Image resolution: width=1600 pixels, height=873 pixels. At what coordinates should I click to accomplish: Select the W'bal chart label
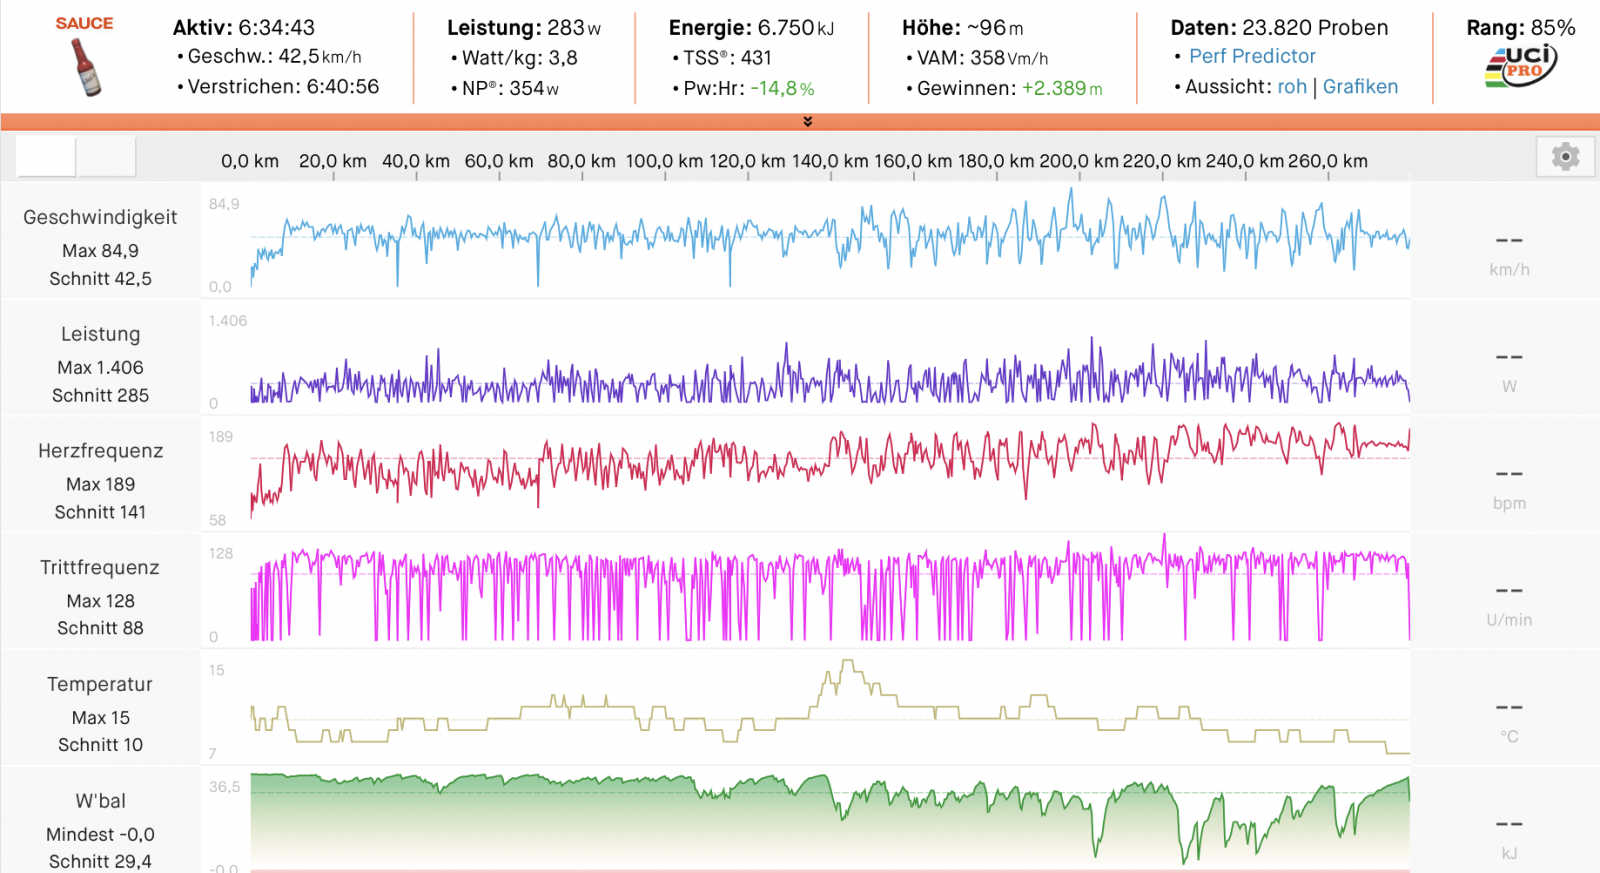click(x=100, y=801)
